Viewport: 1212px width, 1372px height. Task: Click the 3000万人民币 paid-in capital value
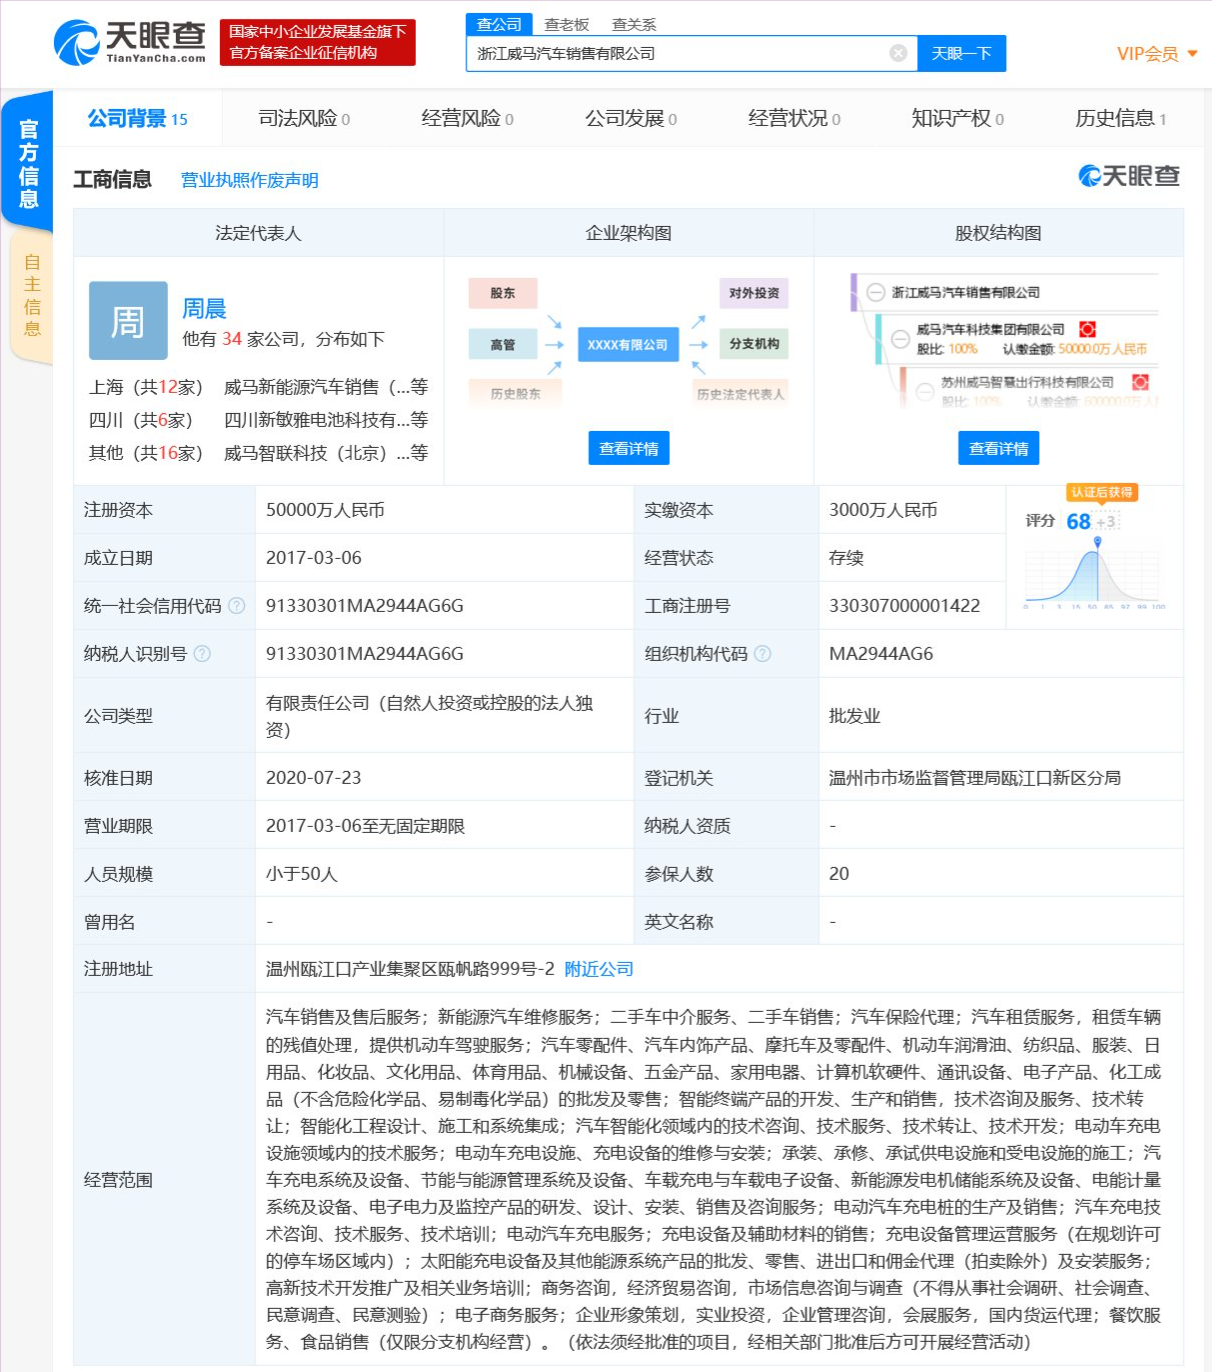[883, 510]
